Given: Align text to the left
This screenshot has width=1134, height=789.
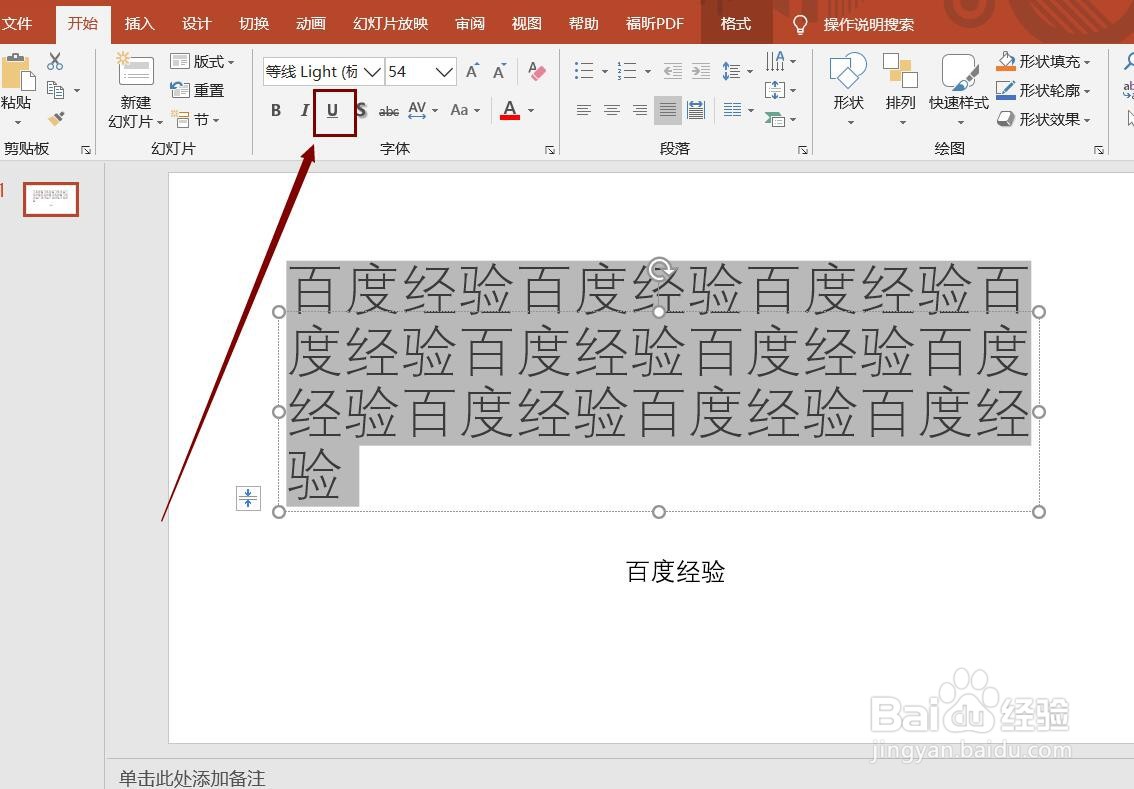Looking at the screenshot, I should (x=584, y=110).
